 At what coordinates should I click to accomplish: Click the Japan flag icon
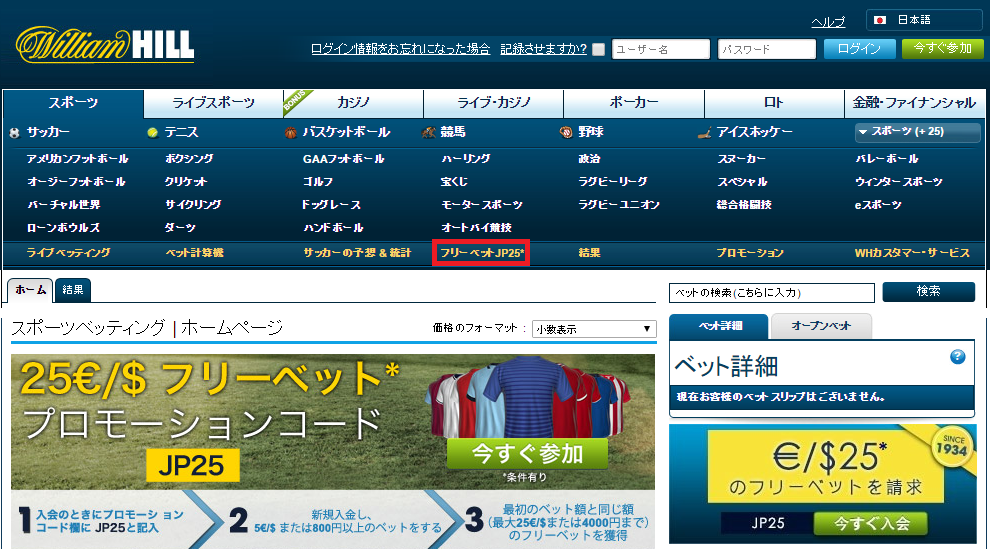coord(880,20)
